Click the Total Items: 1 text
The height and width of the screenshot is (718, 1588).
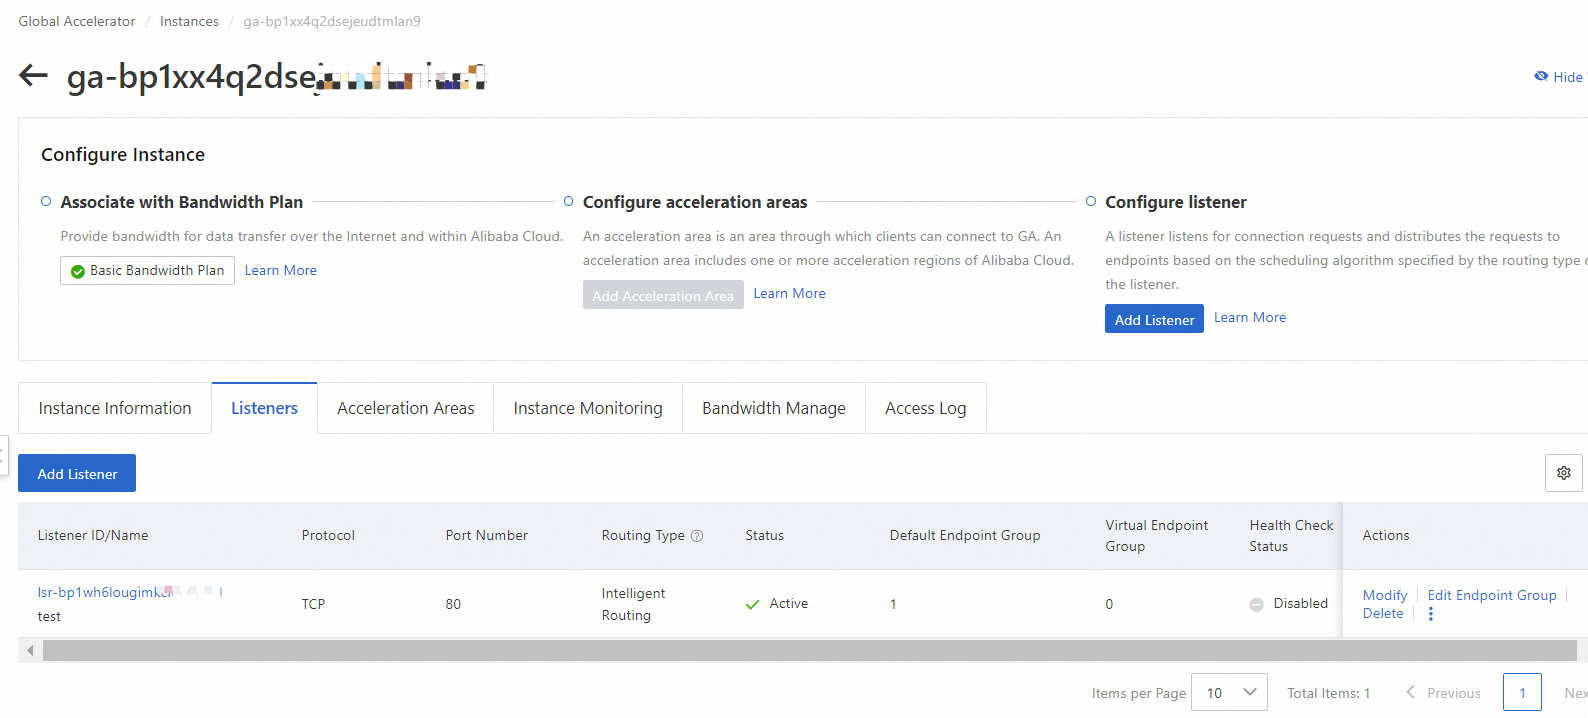click(1329, 693)
